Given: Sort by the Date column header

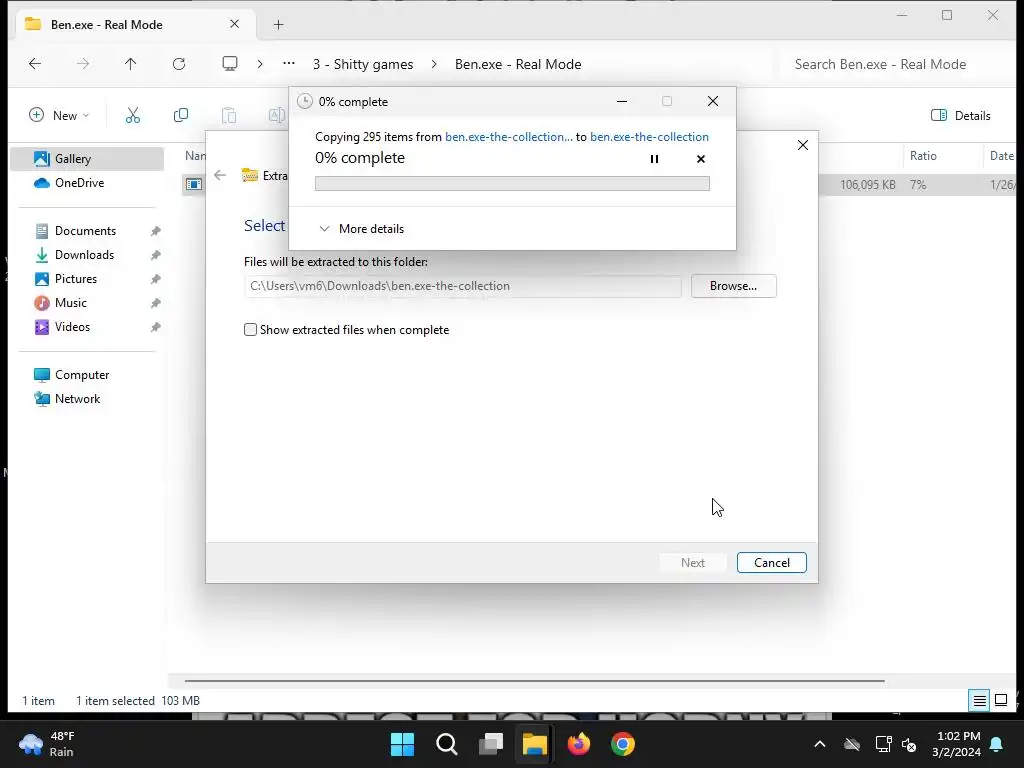Looking at the screenshot, I should tap(1000, 155).
